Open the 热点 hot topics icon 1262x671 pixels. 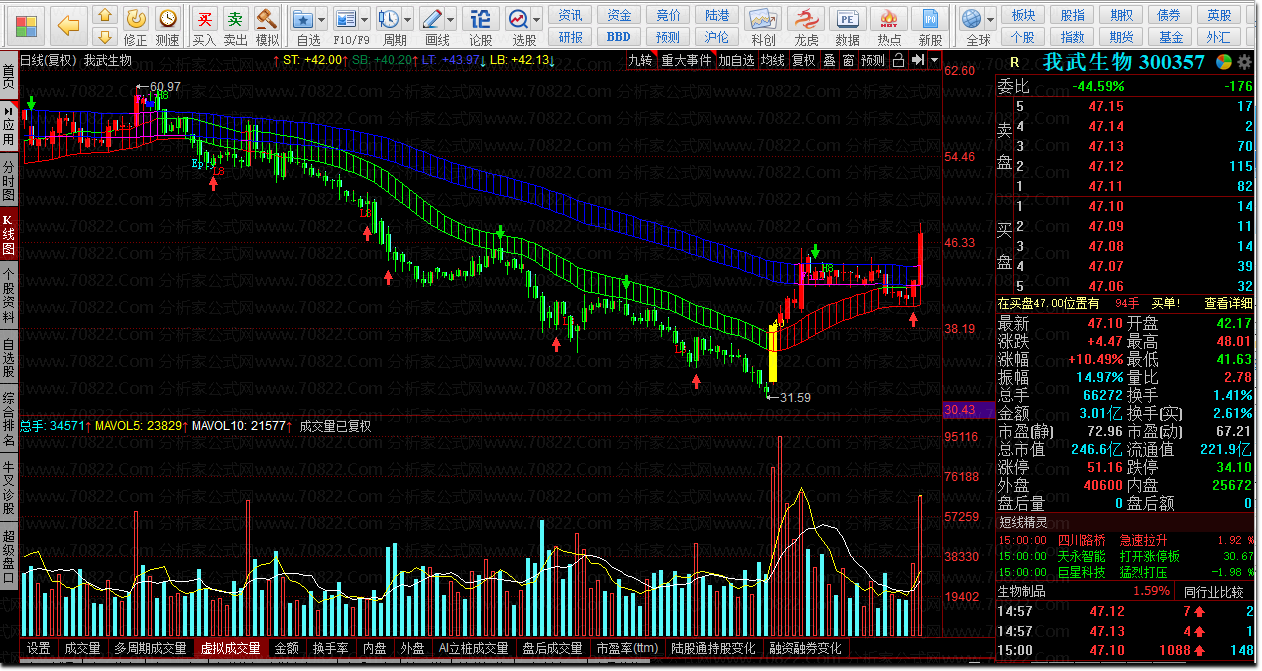[889, 26]
